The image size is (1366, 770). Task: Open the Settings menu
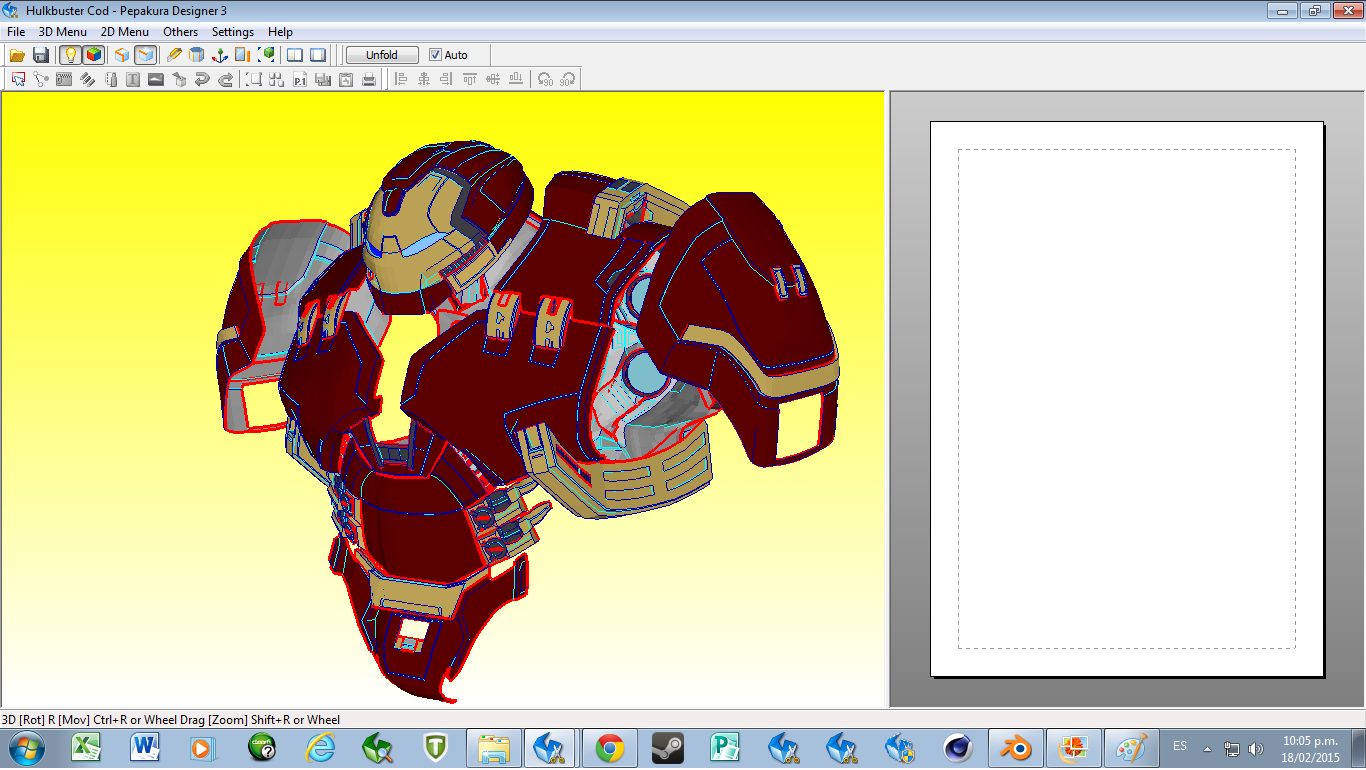click(233, 32)
